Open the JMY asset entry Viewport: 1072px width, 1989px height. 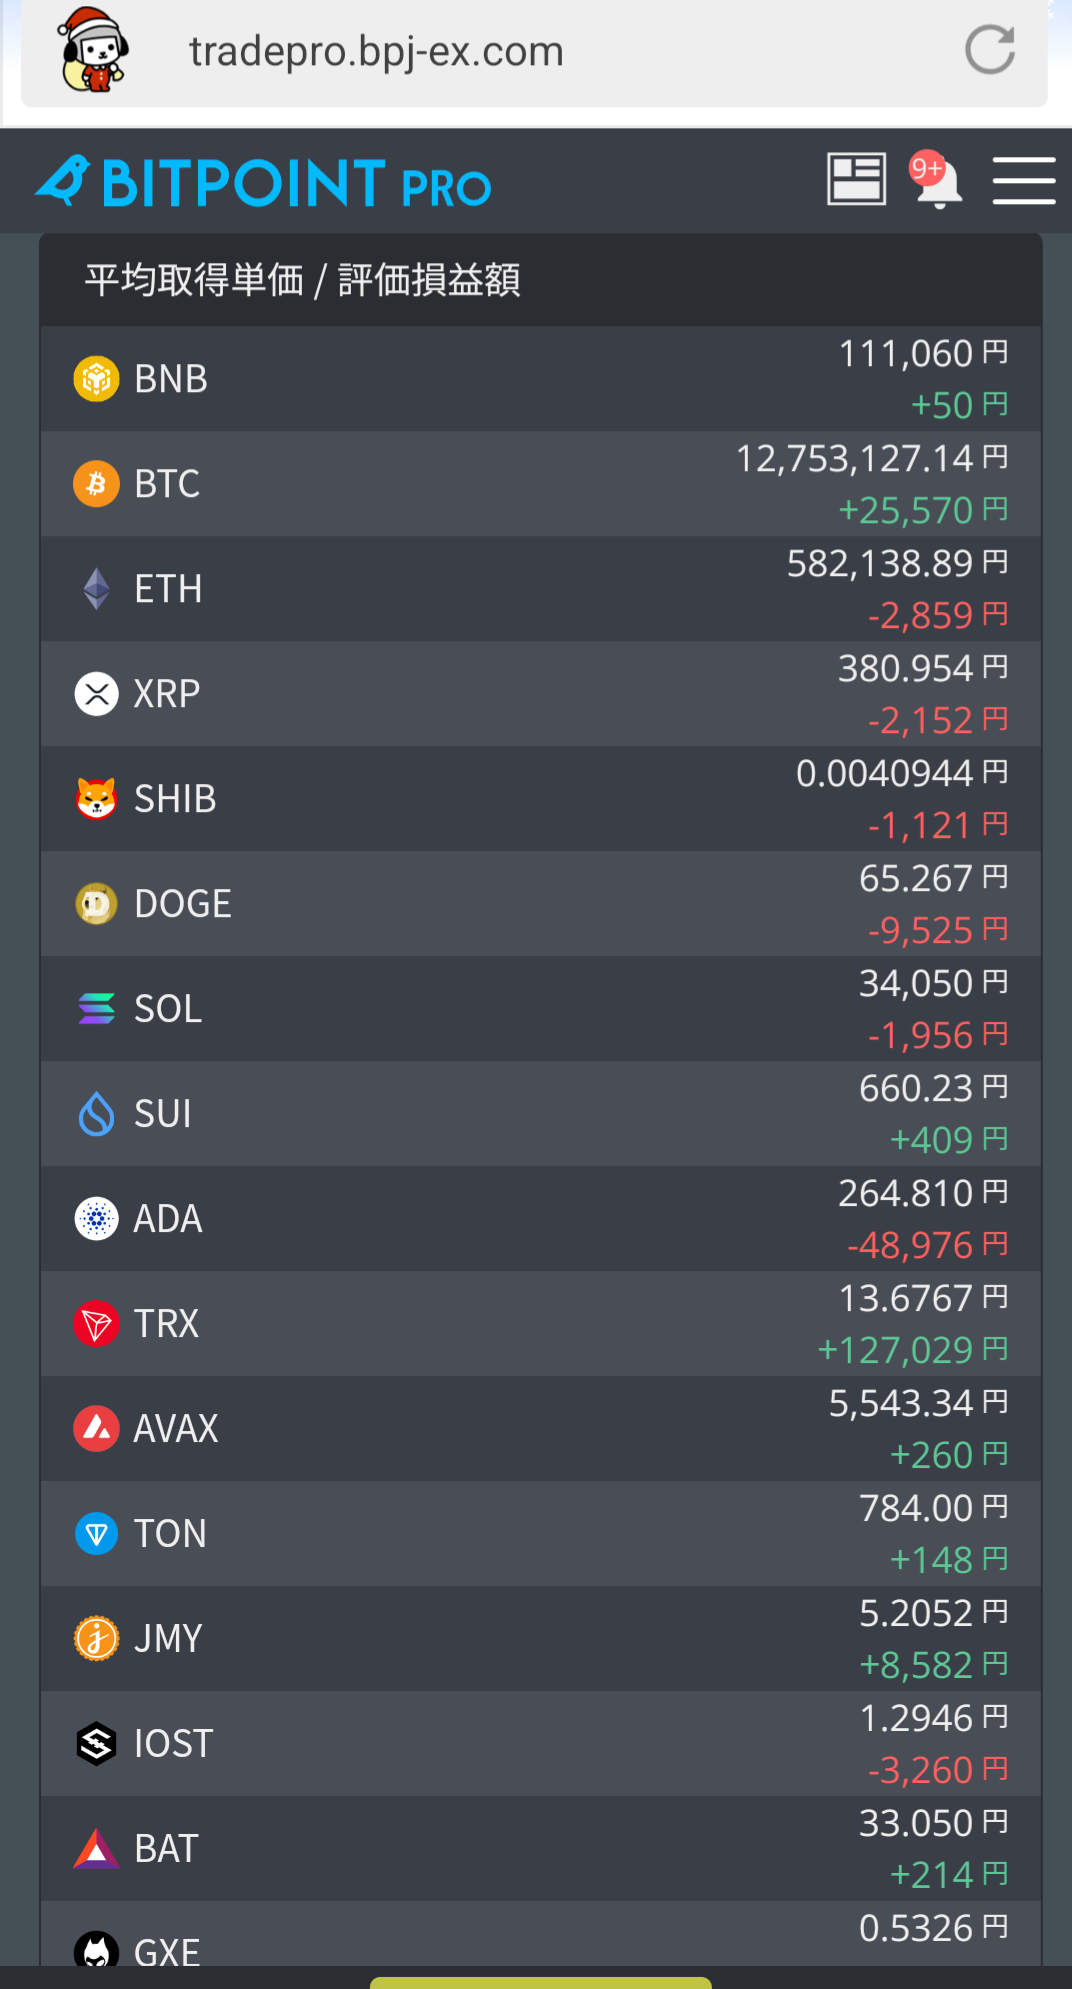point(541,1639)
